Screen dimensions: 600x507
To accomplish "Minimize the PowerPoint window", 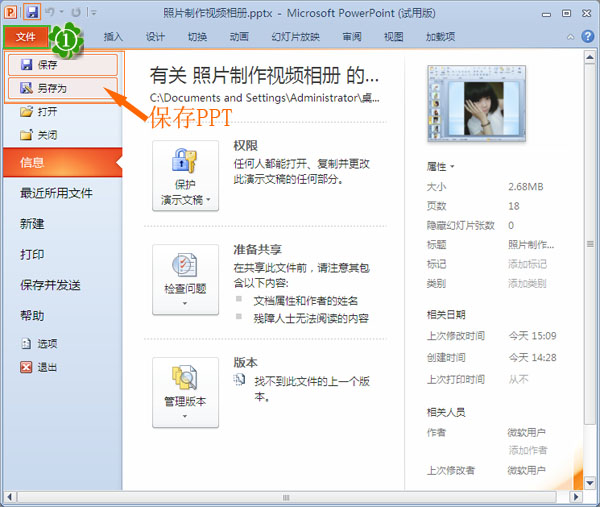I will pyautogui.click(x=546, y=14).
